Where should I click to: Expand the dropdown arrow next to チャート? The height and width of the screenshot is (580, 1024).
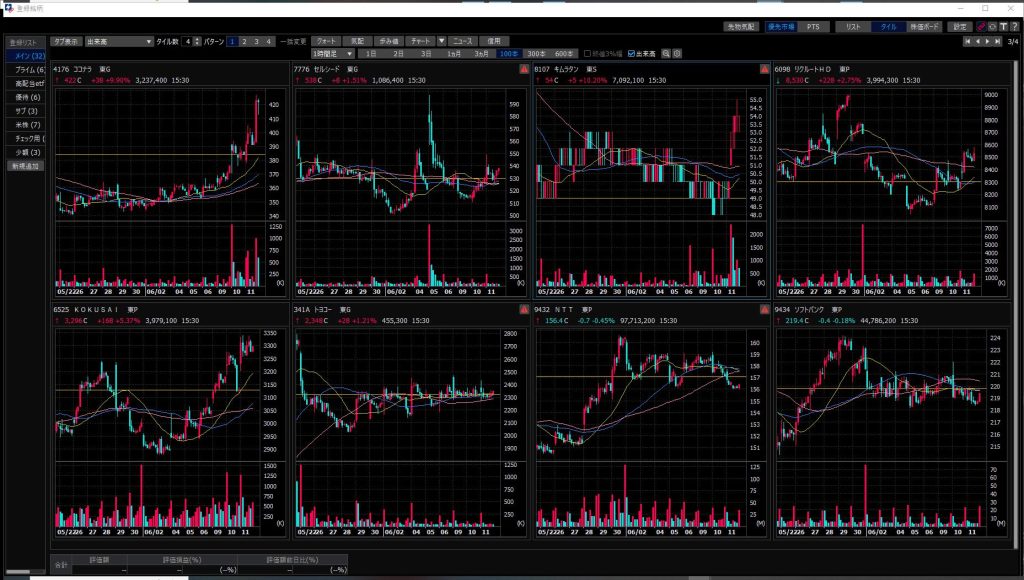pyautogui.click(x=442, y=41)
